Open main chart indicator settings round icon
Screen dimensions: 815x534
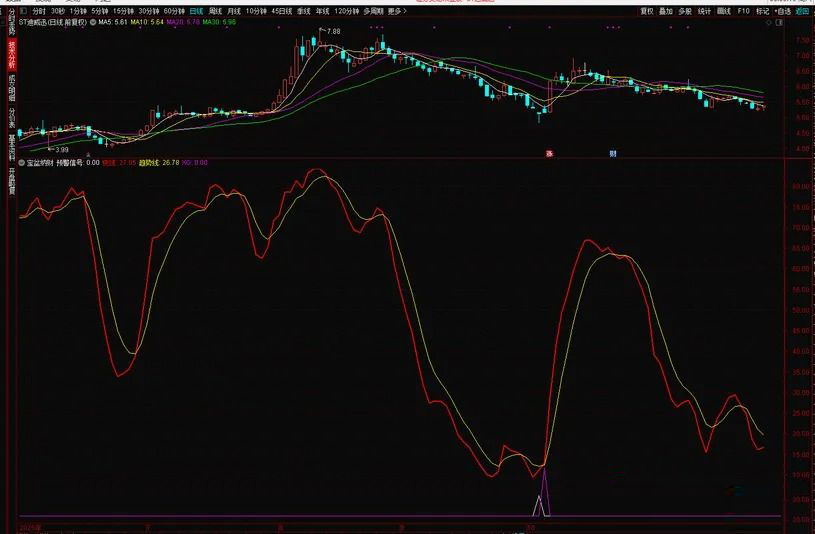[x=93, y=22]
